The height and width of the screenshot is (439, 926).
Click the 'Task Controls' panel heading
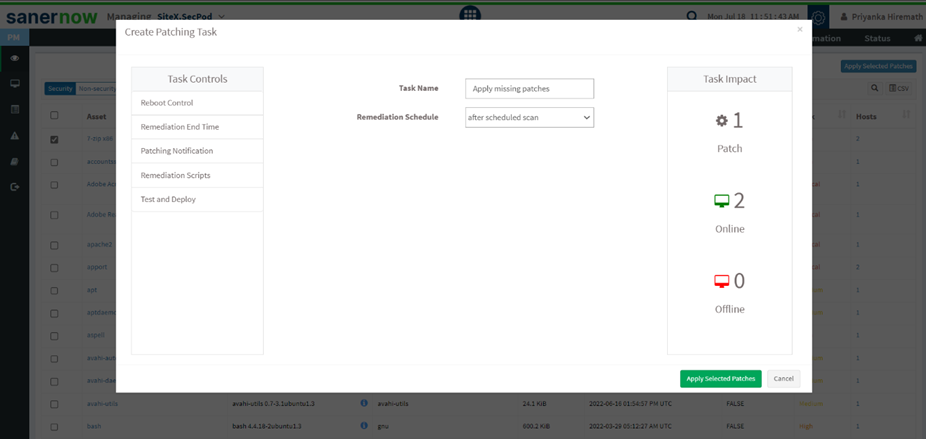click(197, 79)
